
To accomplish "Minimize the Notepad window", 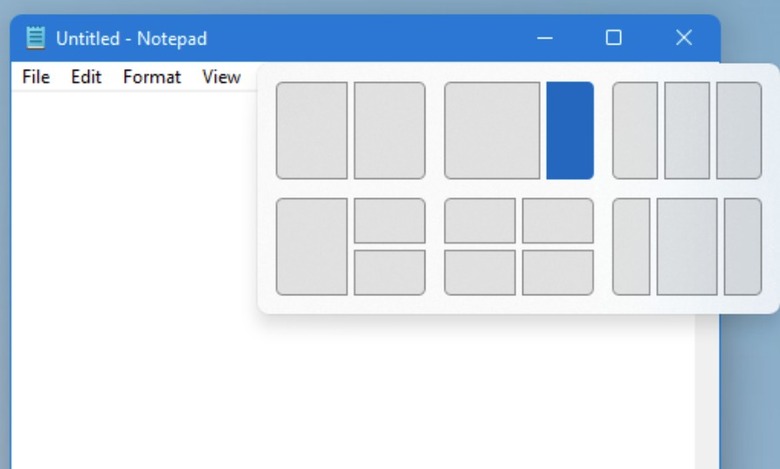I will tap(545, 38).
